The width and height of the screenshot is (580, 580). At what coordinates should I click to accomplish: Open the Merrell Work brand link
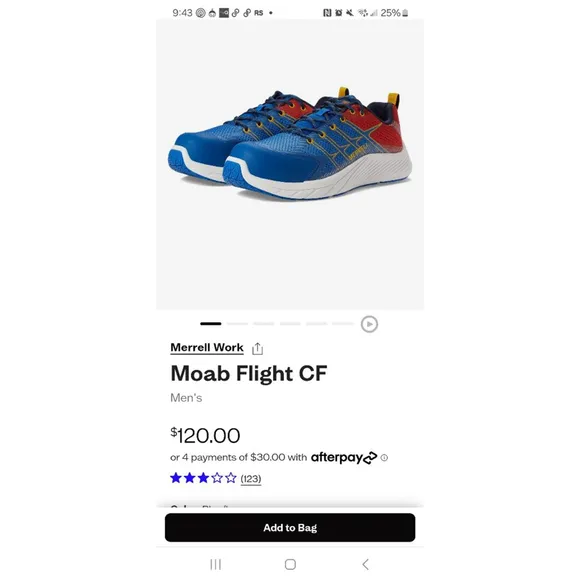click(207, 348)
